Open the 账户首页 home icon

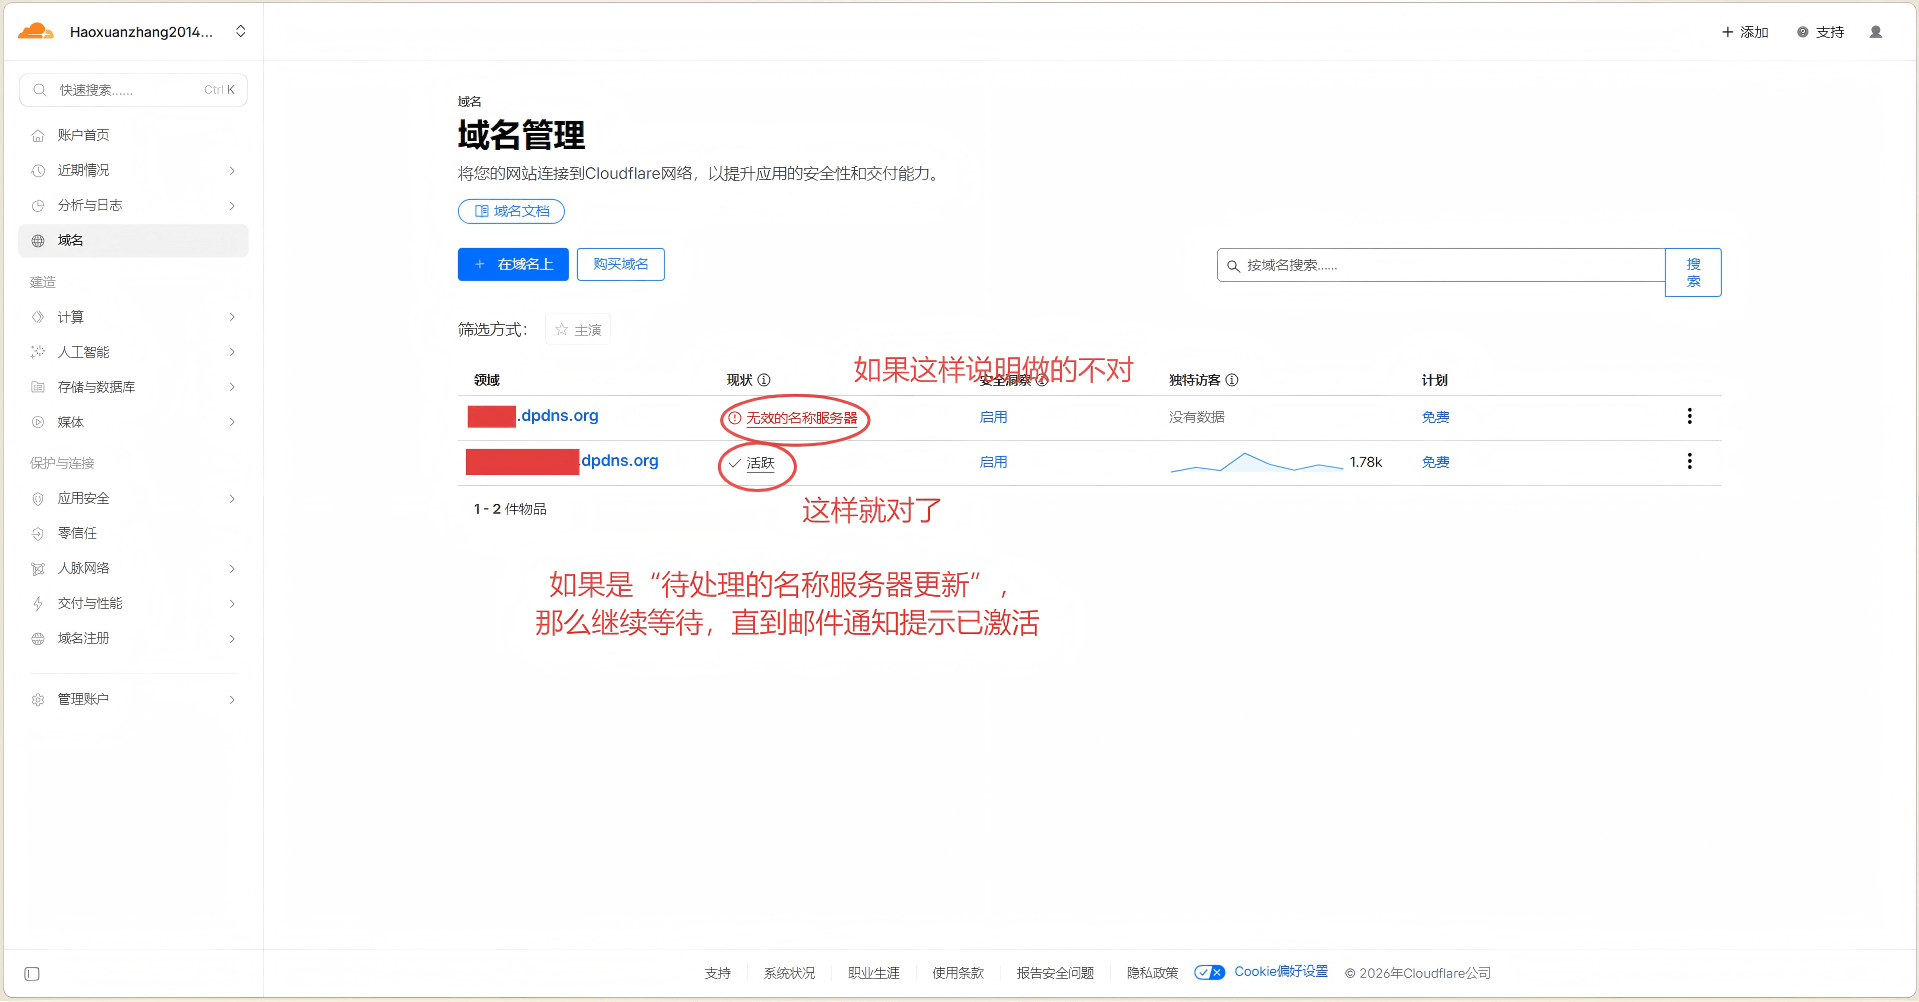click(37, 135)
